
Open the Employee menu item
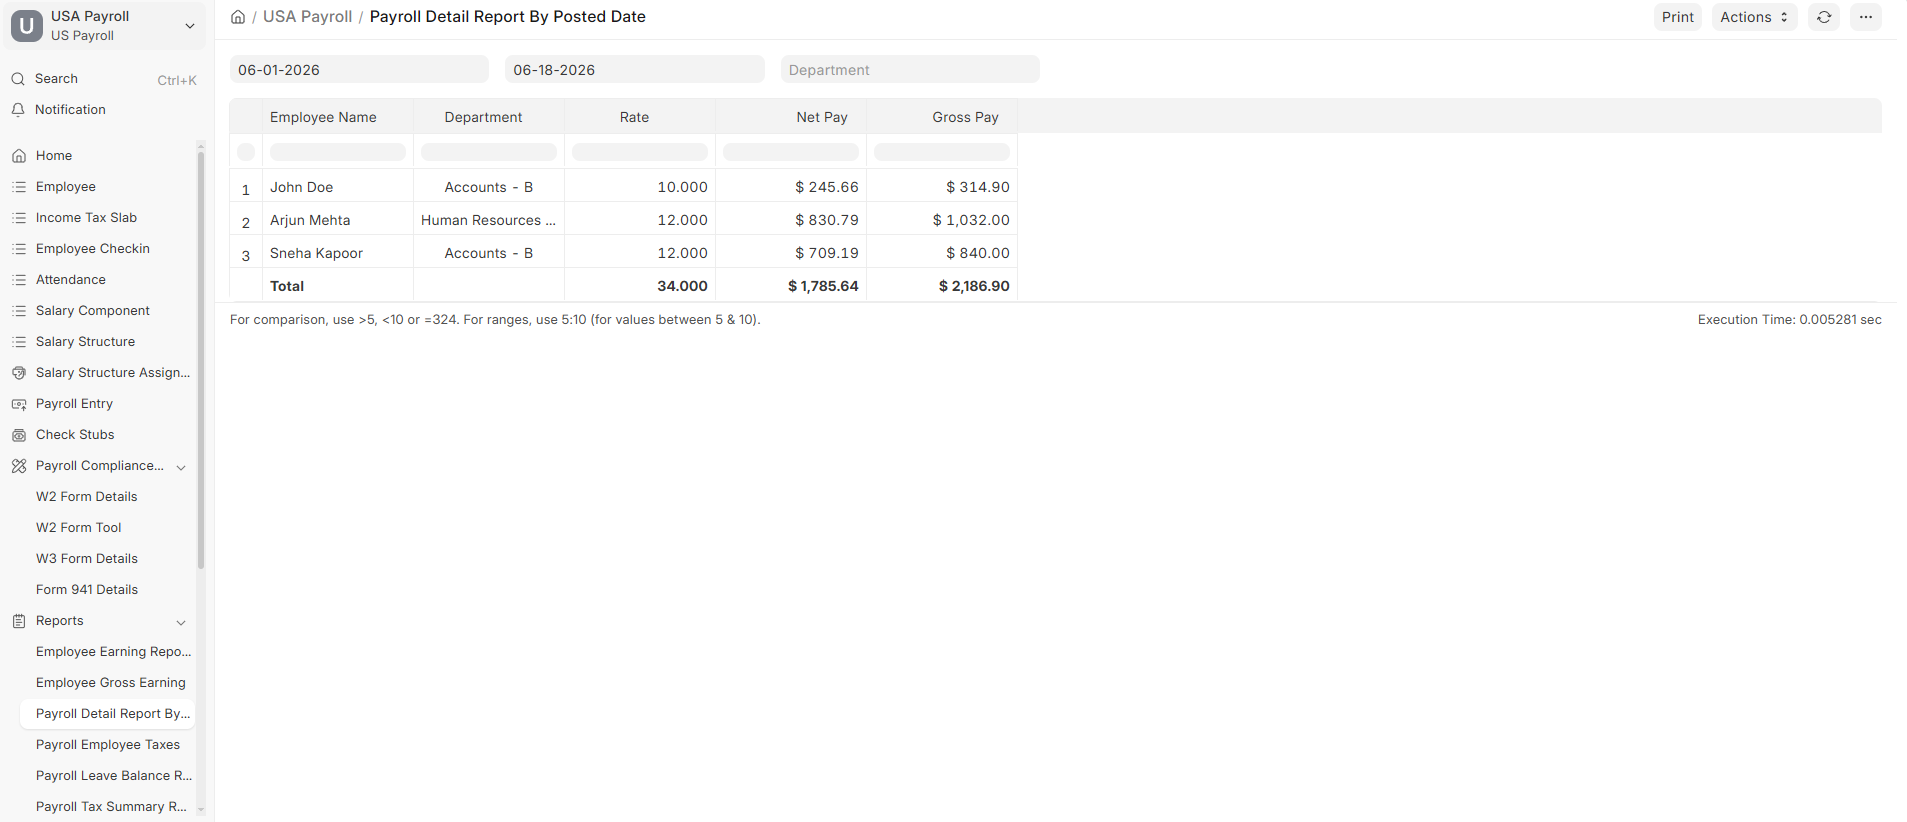point(66,187)
